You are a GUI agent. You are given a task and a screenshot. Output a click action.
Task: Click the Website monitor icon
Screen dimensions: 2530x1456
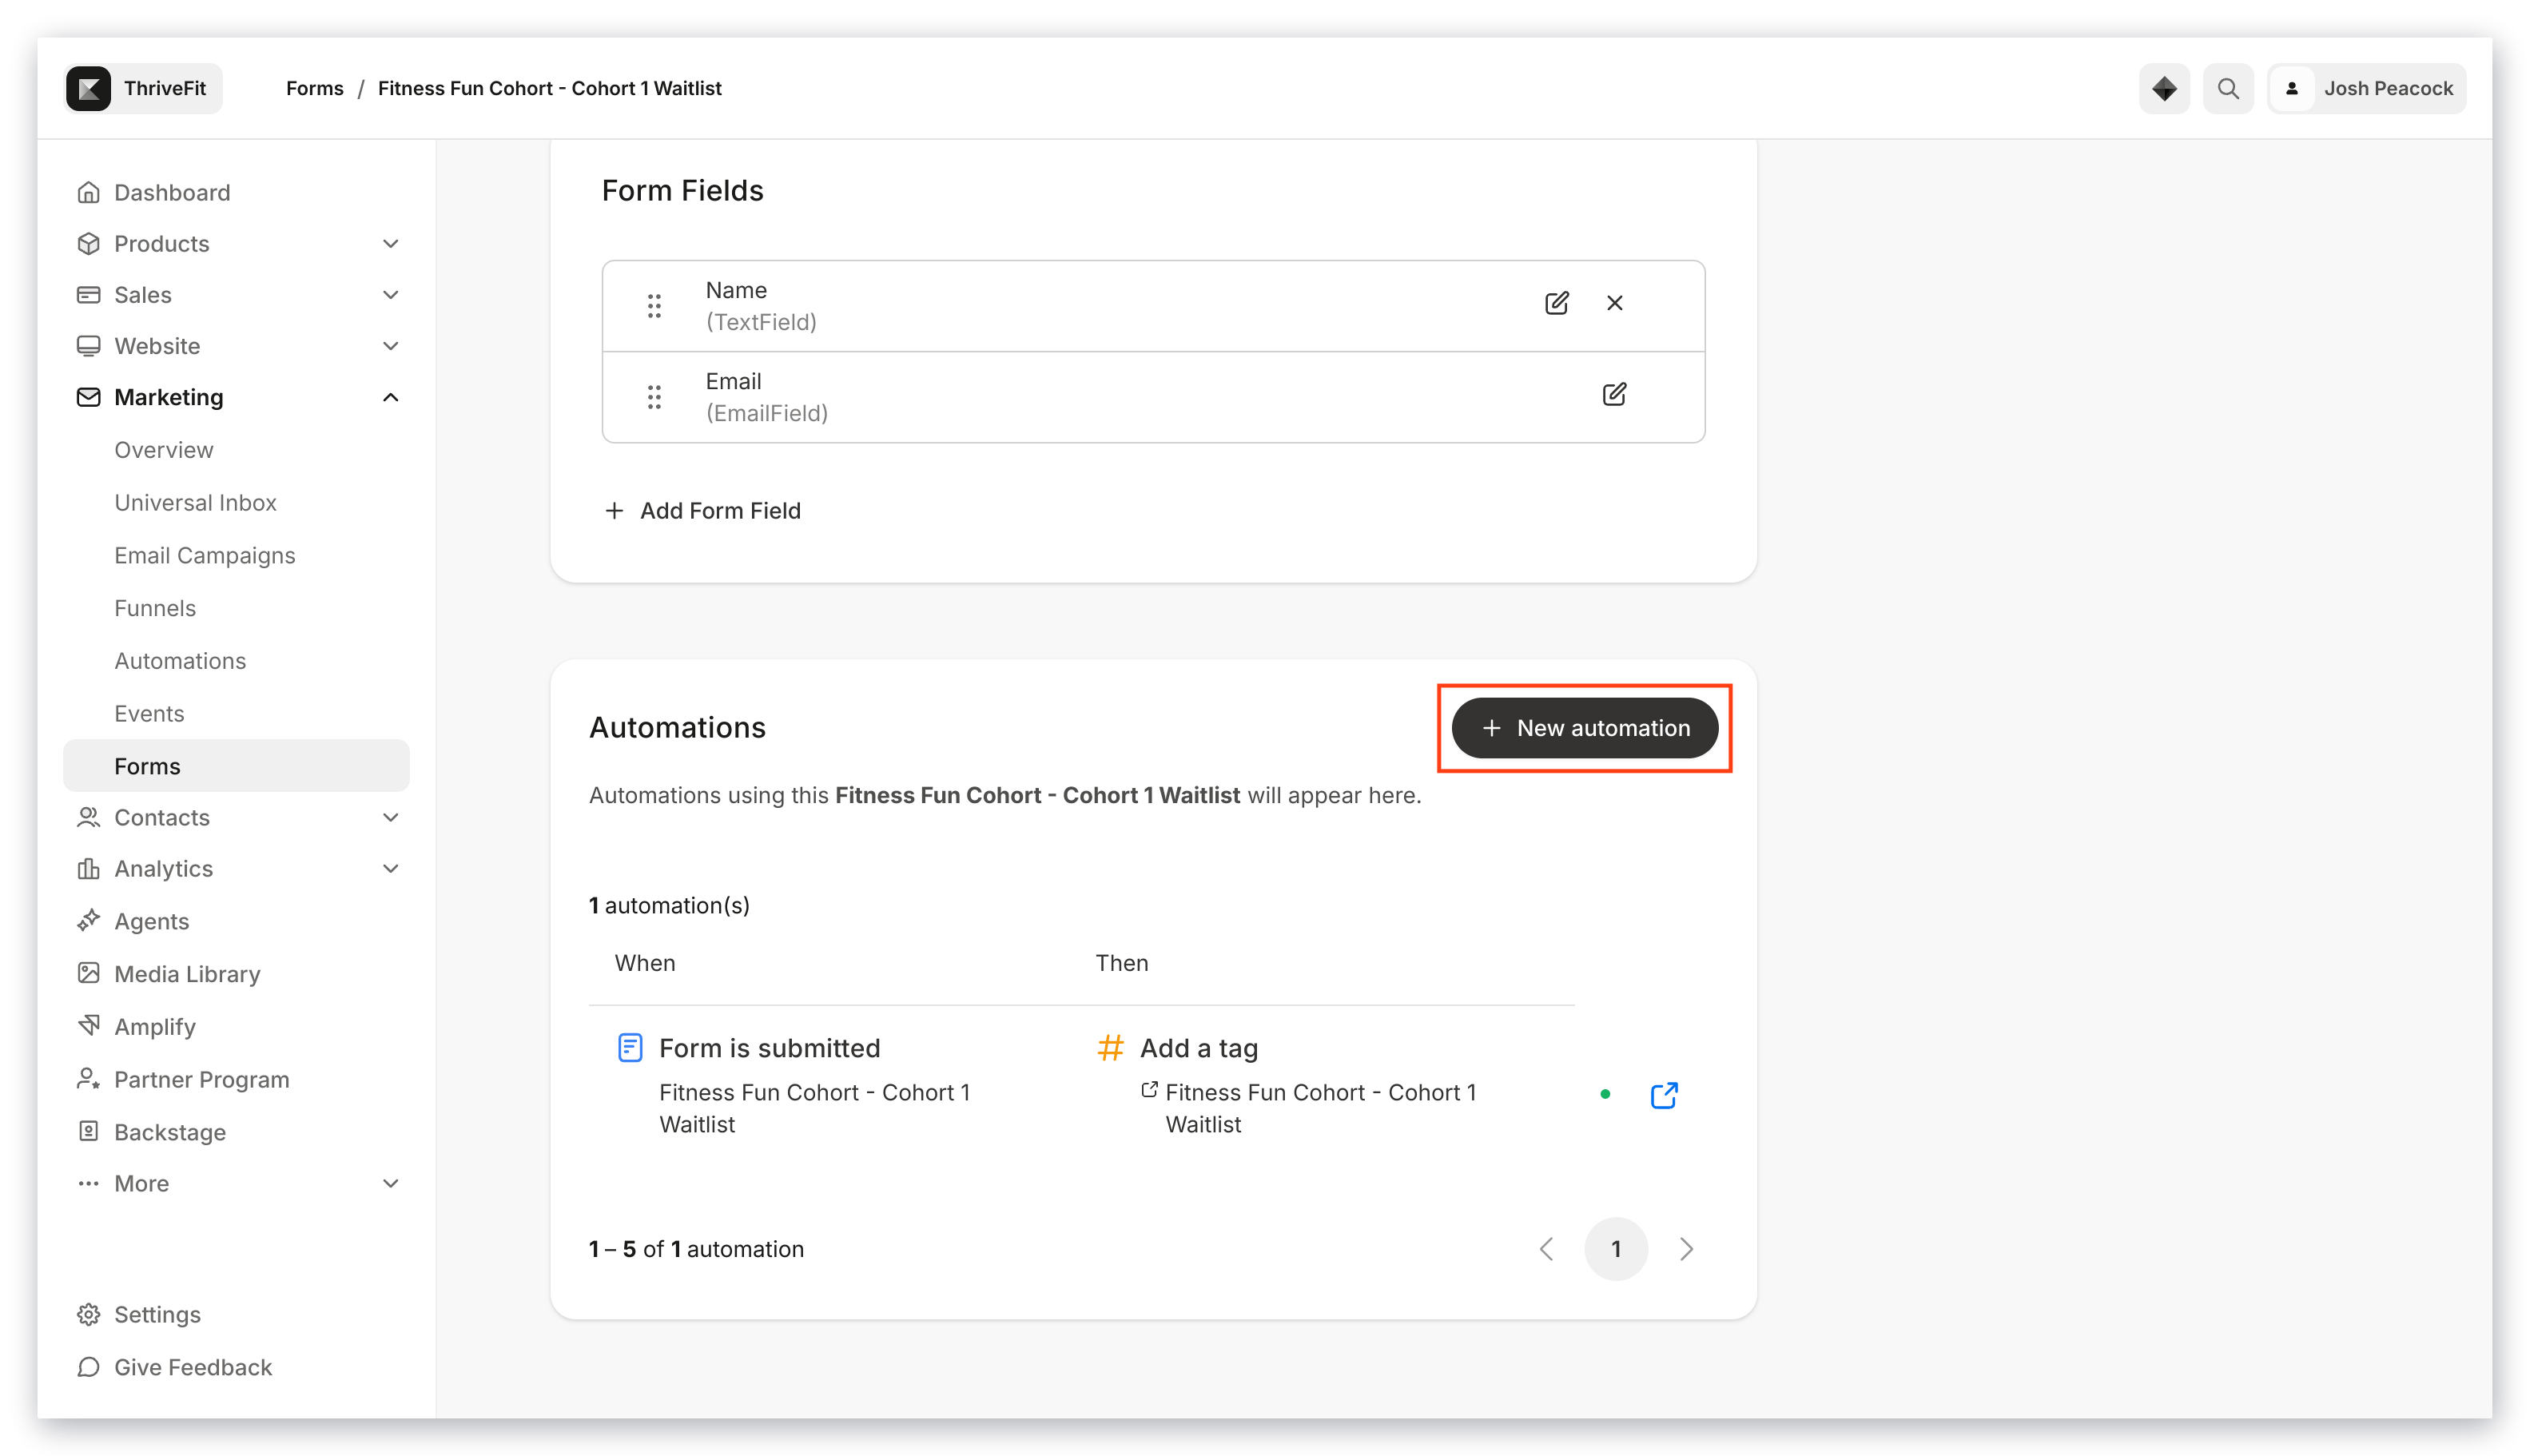(88, 346)
